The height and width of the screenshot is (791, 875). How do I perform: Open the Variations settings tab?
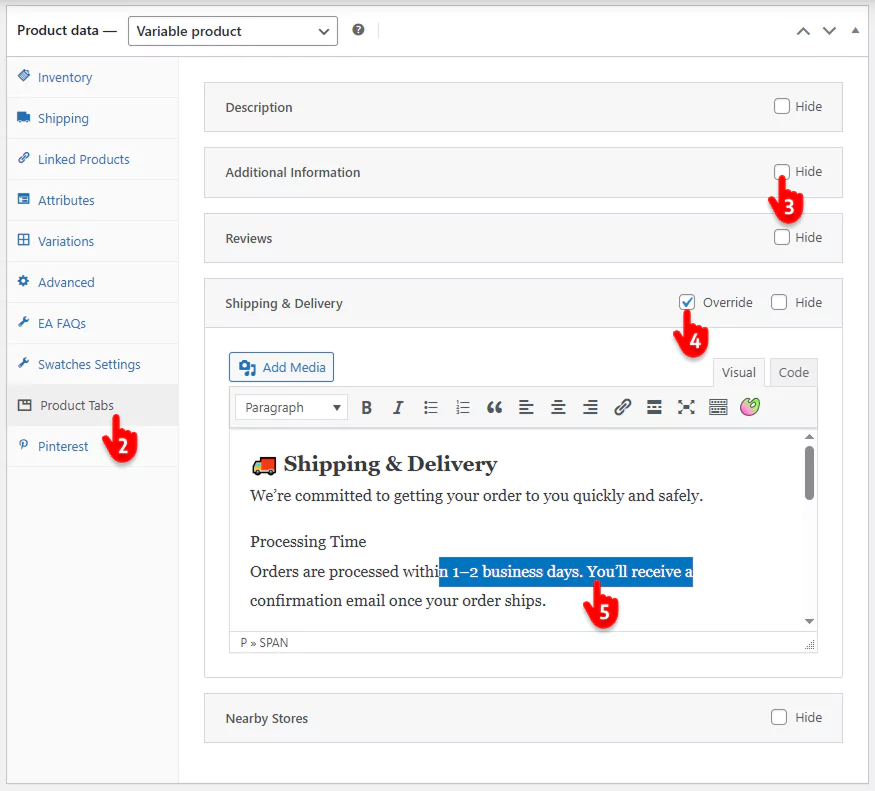pyautogui.click(x=93, y=241)
